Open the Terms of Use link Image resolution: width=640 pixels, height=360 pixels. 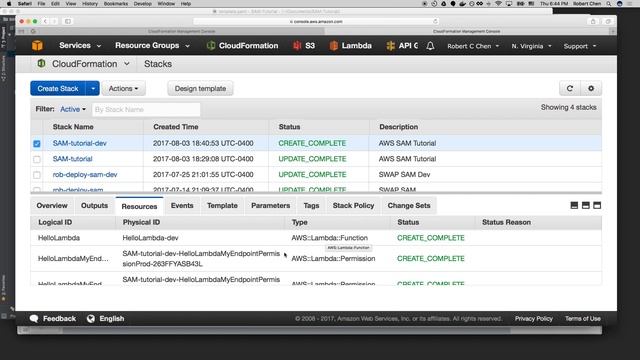[582, 318]
